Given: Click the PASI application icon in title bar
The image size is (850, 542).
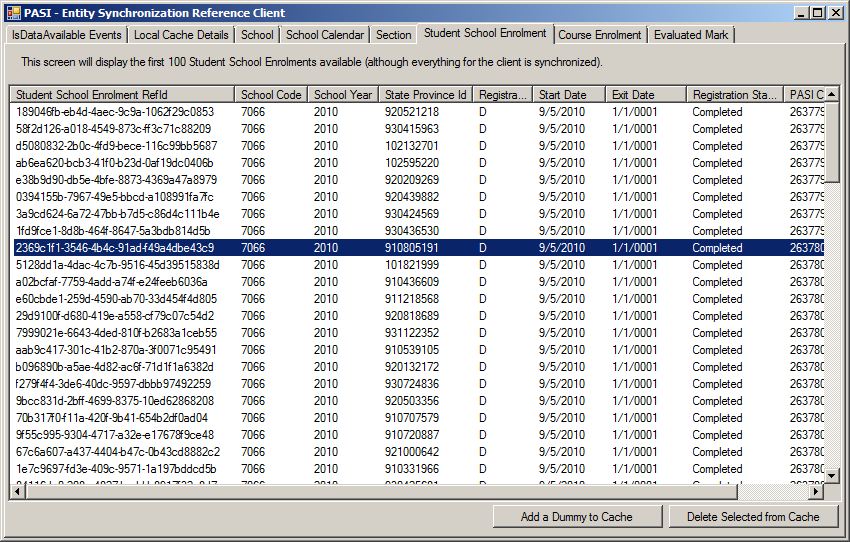Looking at the screenshot, I should click(x=14, y=13).
